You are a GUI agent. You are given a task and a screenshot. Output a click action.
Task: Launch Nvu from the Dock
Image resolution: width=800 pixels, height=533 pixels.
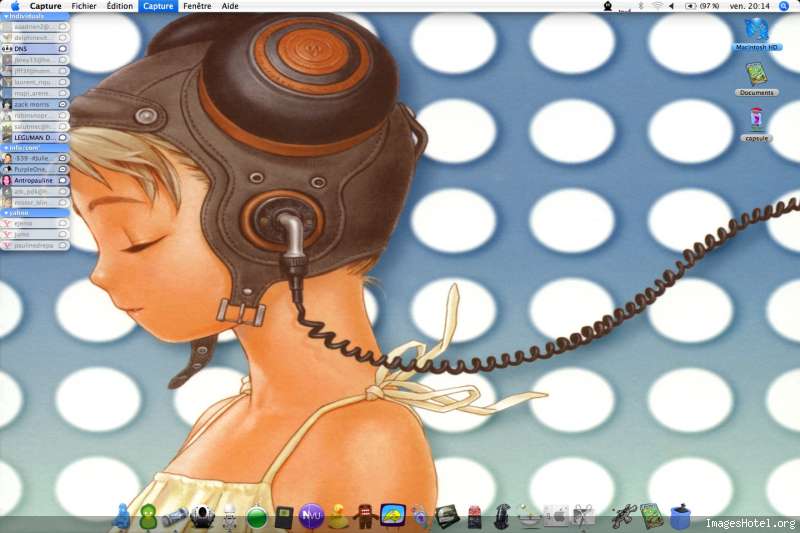click(311, 516)
